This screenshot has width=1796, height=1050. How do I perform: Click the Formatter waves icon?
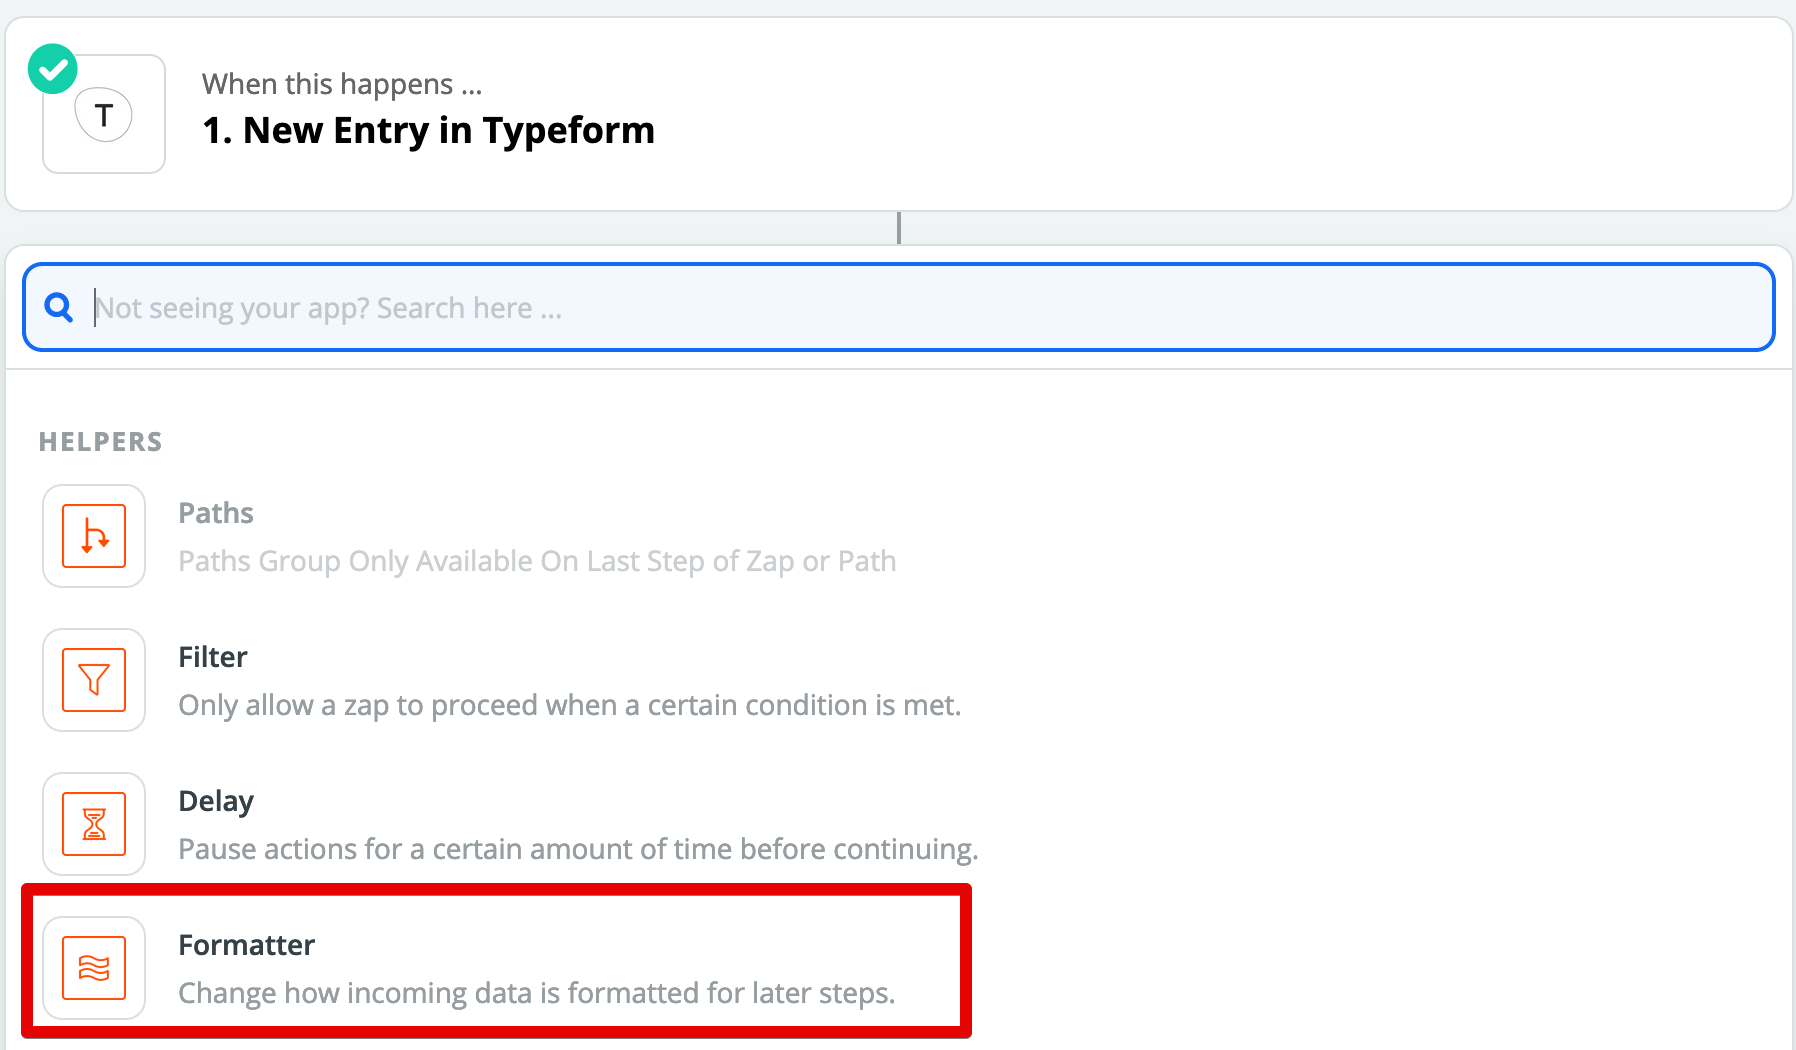[x=94, y=968]
